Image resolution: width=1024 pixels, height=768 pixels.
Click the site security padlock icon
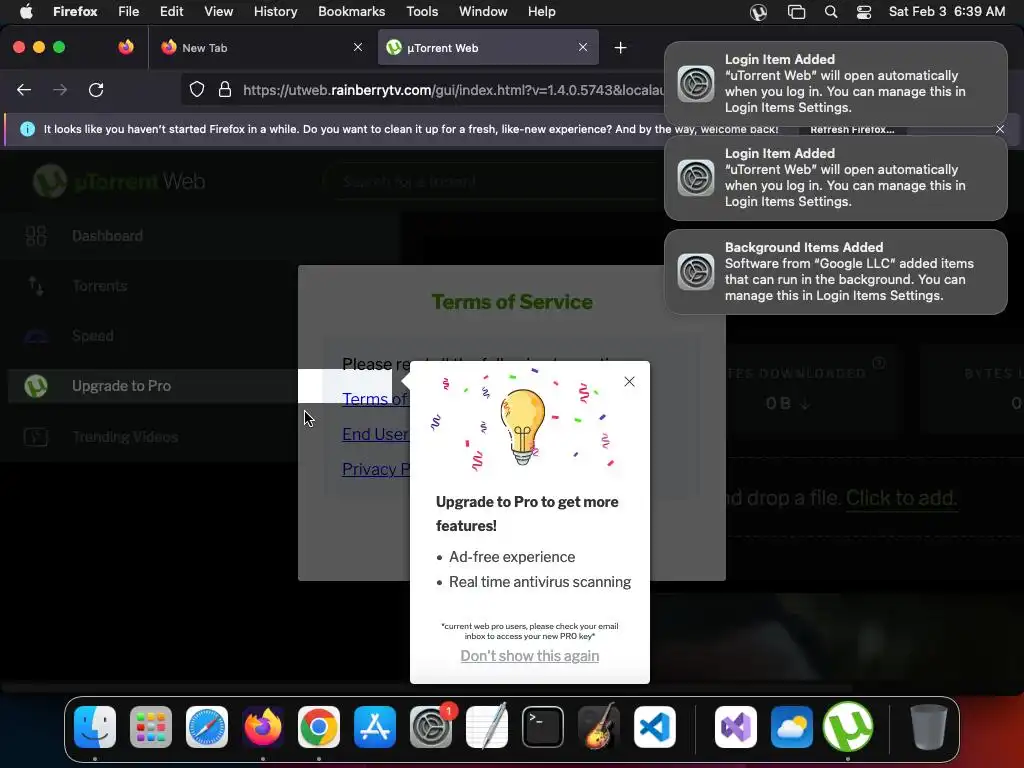click(x=225, y=89)
